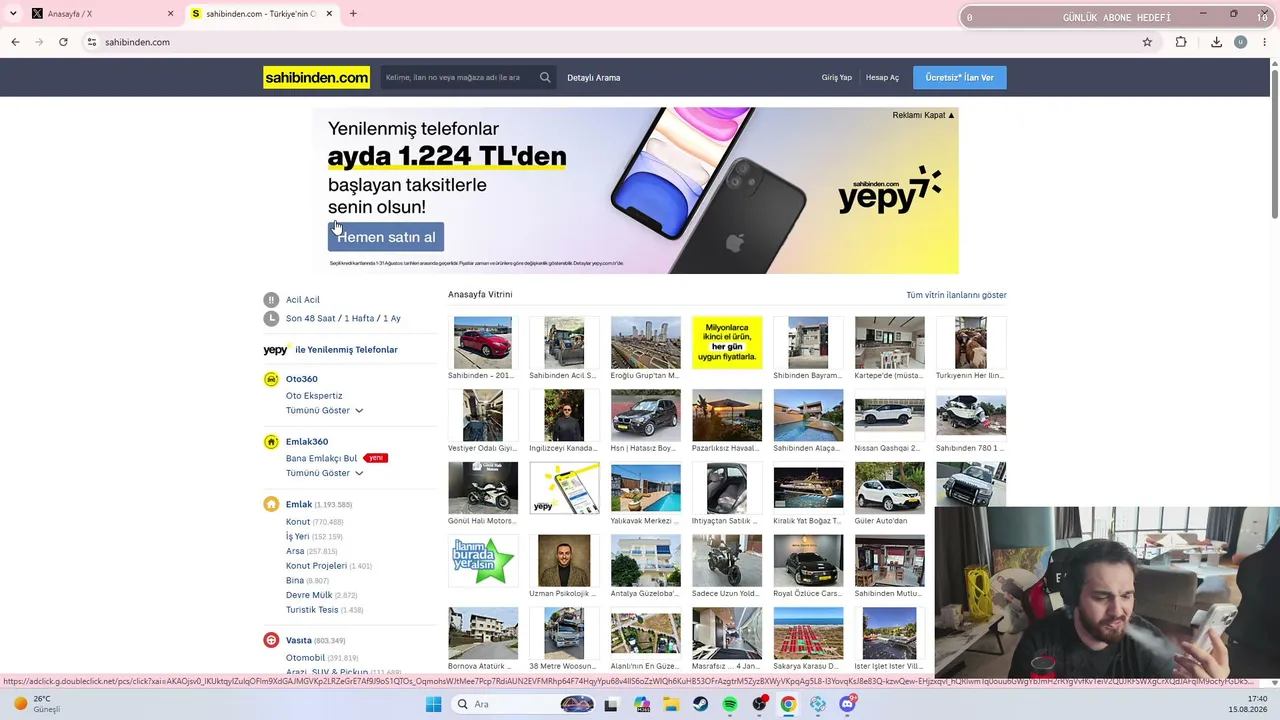Open the tab search dropdown arrow
The height and width of the screenshot is (720, 1280).
click(13, 14)
